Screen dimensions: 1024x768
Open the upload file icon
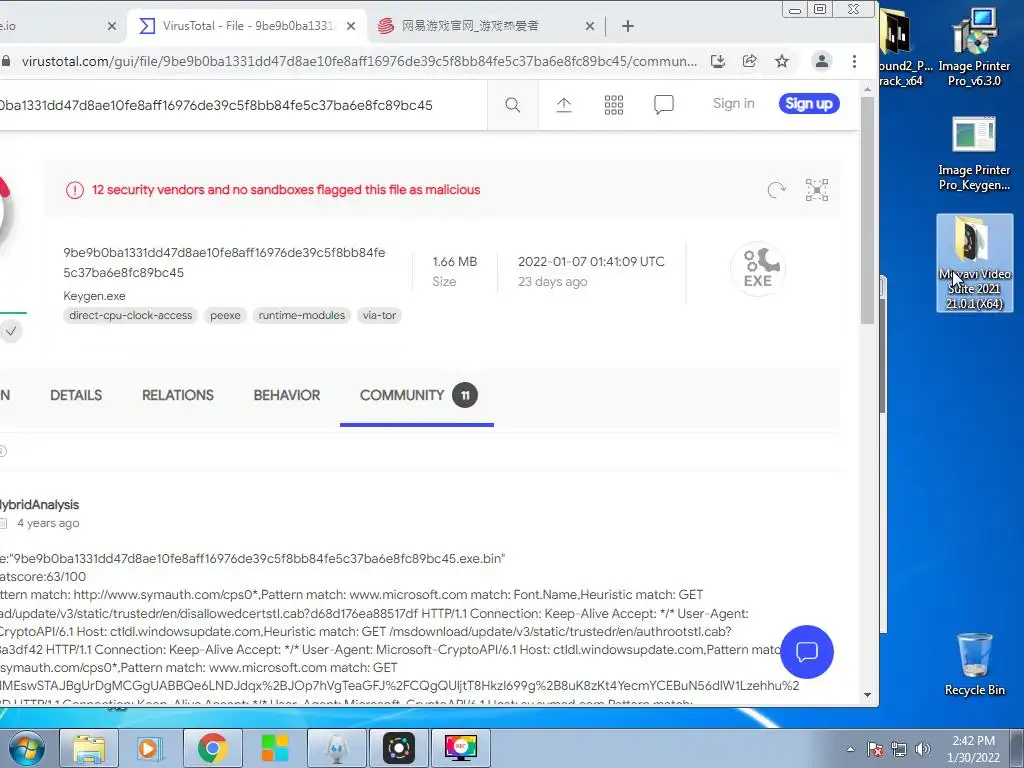[x=564, y=105]
